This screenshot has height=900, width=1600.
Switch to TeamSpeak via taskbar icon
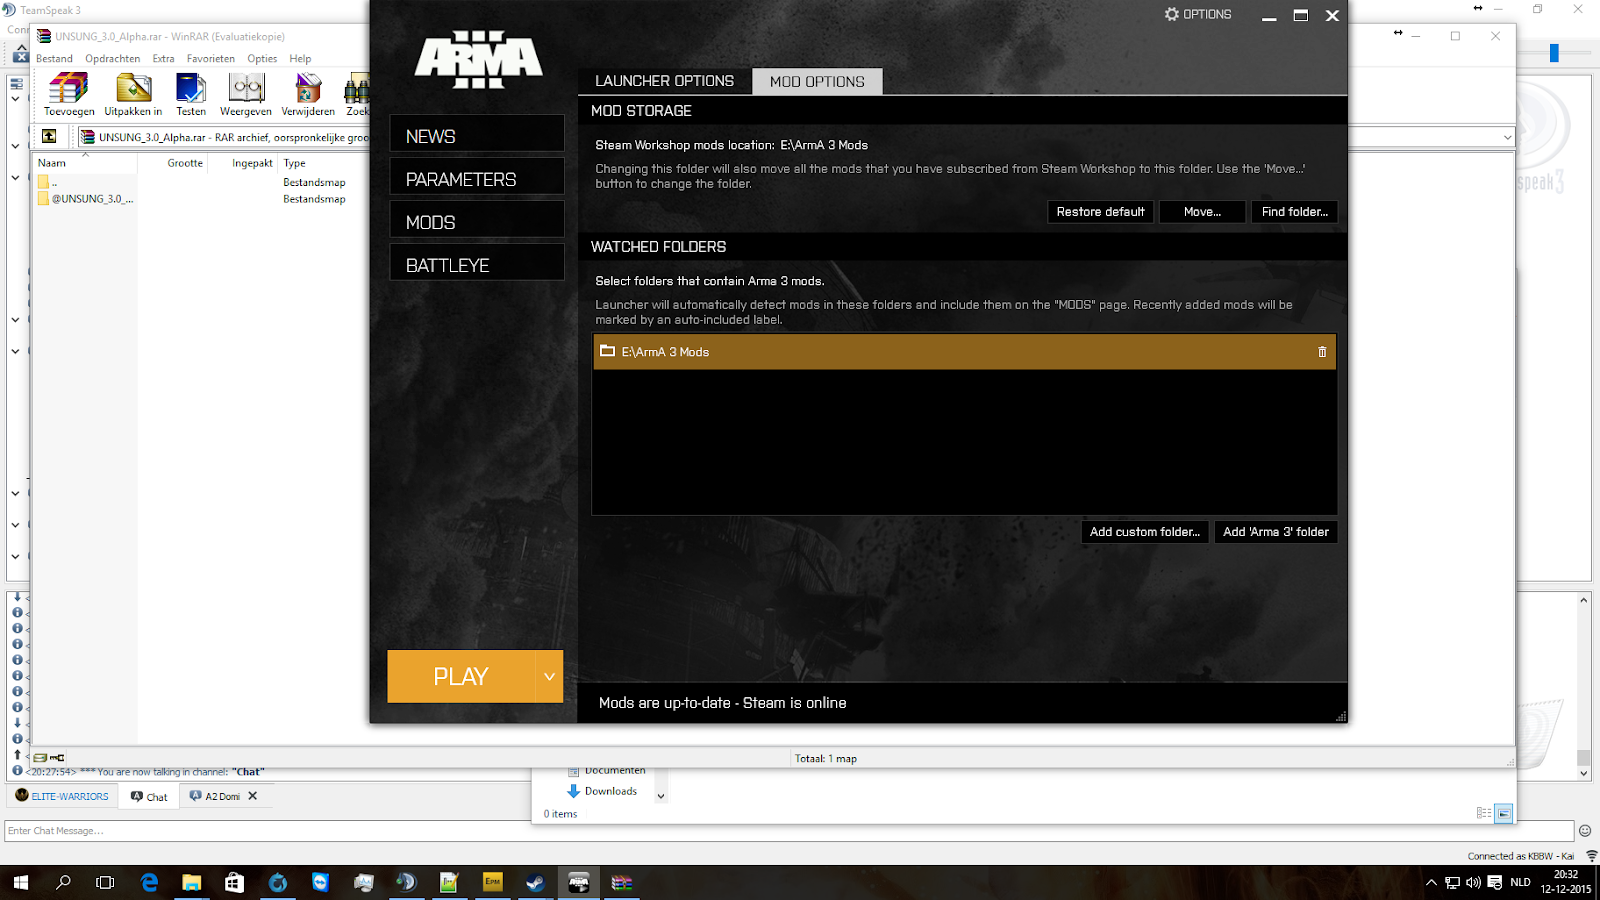[x=406, y=882]
